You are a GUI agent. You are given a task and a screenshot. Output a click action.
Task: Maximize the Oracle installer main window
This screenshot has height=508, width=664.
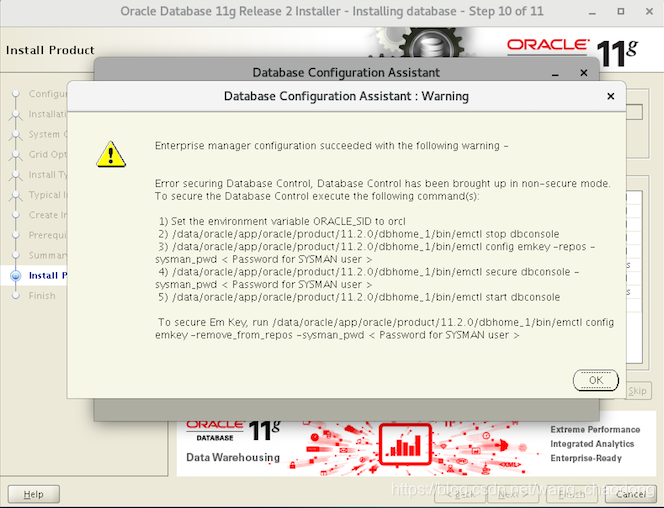[x=621, y=11]
